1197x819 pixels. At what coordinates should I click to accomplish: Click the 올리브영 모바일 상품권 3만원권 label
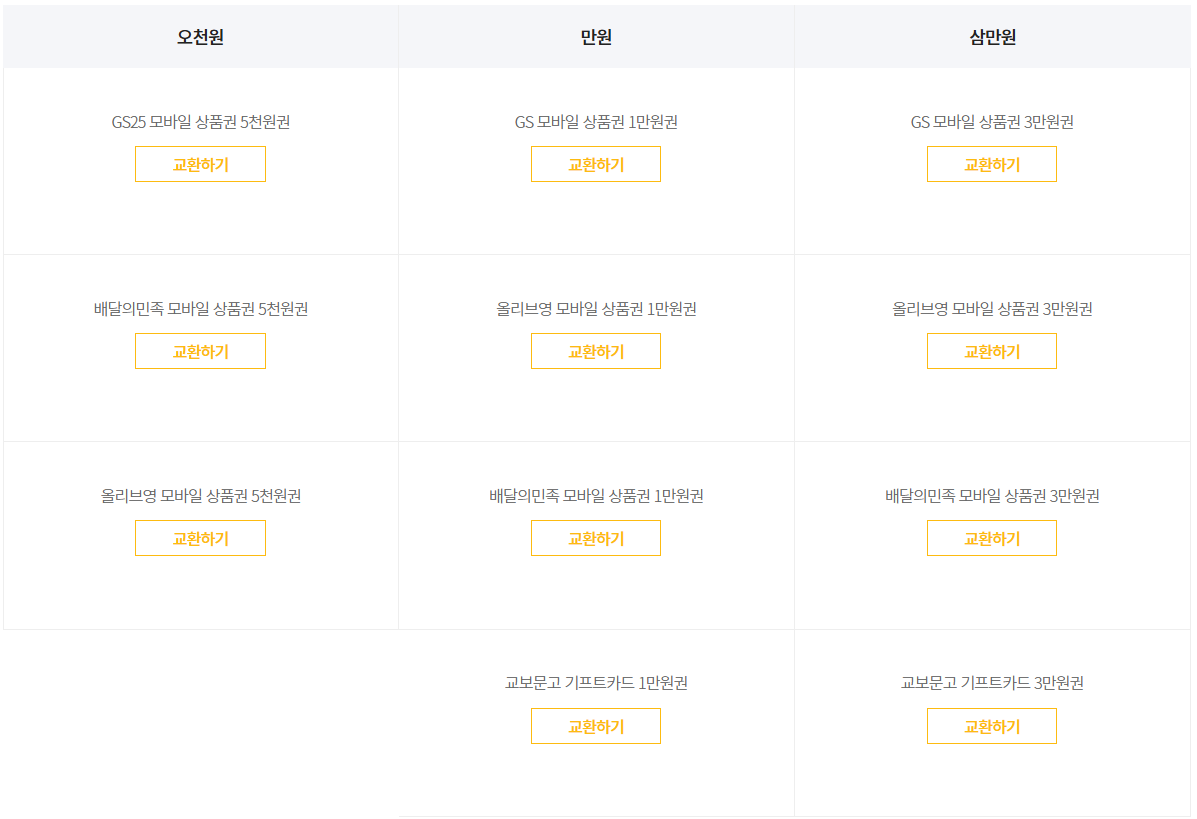tap(992, 308)
